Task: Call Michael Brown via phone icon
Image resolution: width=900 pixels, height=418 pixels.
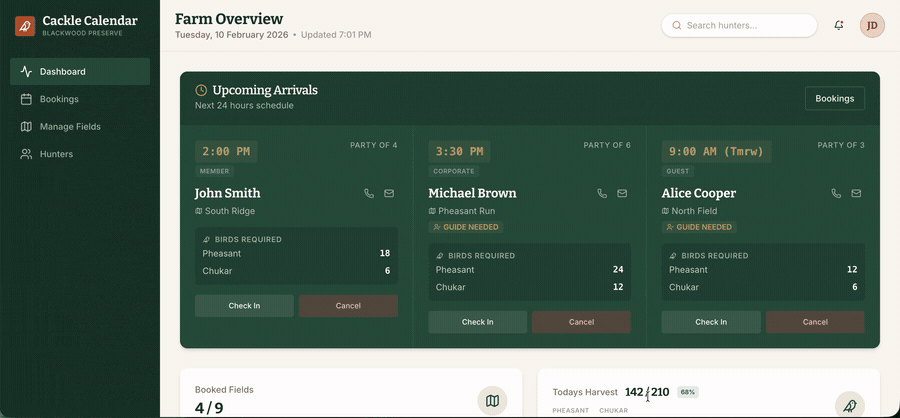Action: click(602, 193)
